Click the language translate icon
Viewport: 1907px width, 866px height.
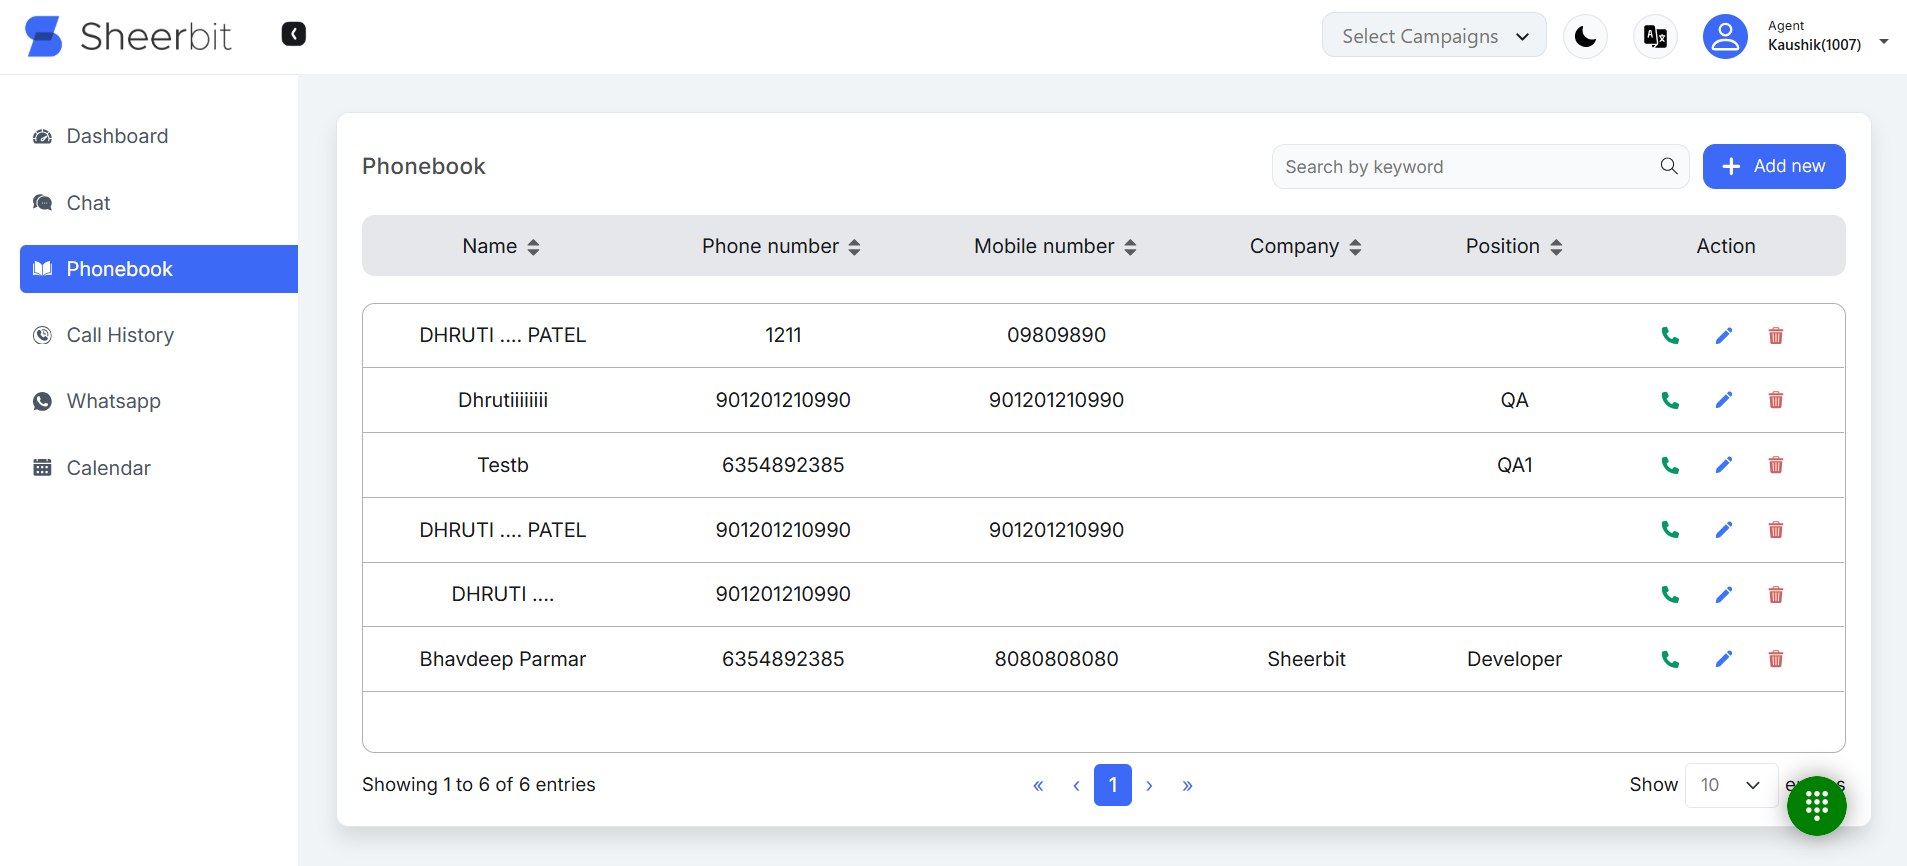(1655, 37)
